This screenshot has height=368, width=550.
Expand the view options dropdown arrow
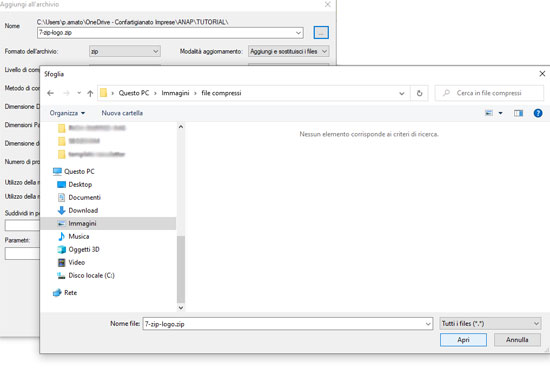[501, 113]
